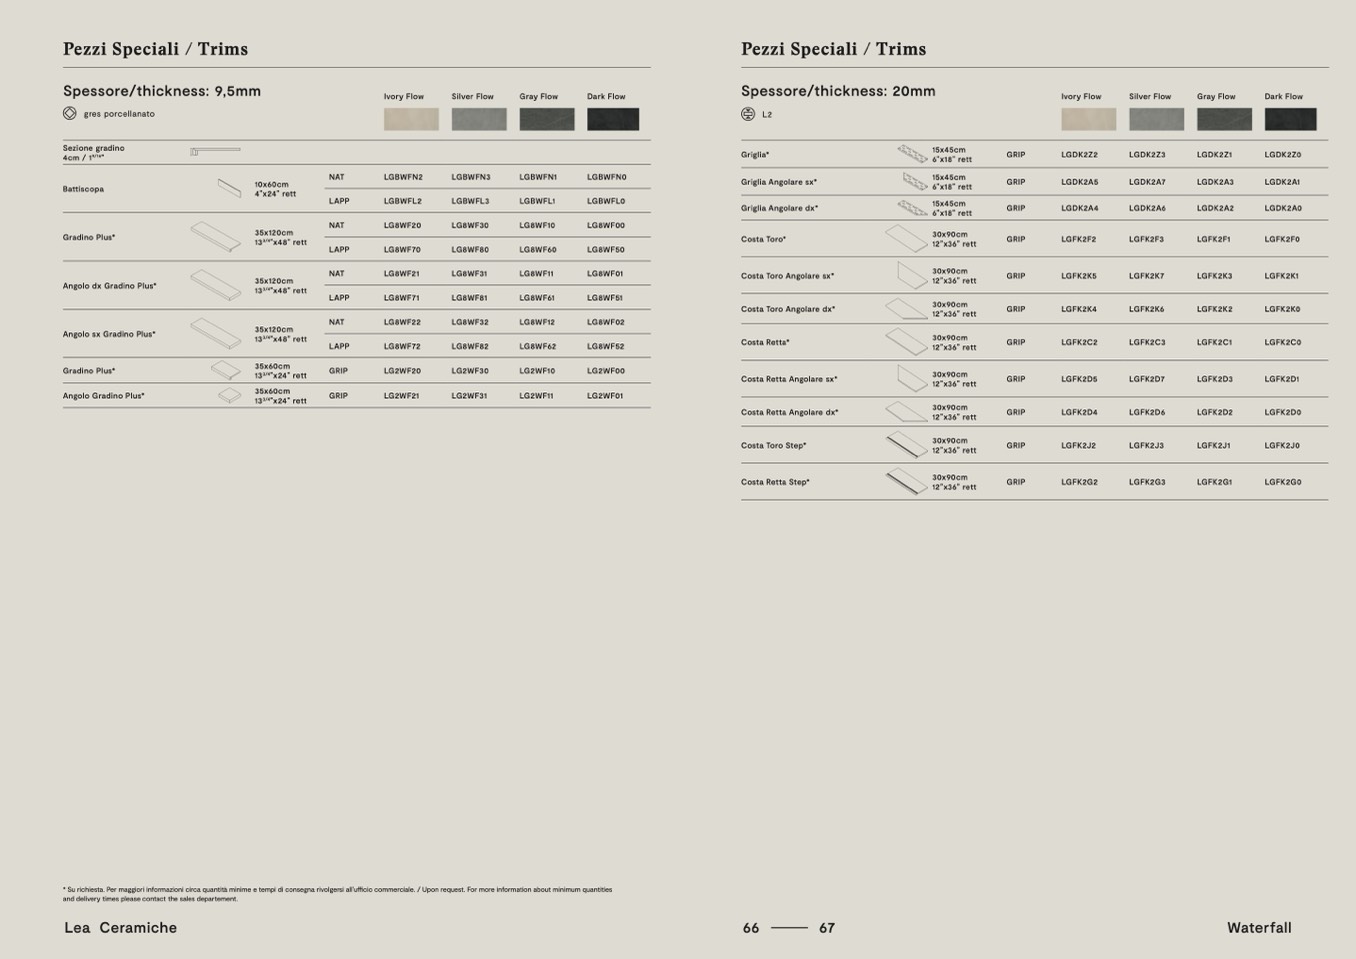The image size is (1356, 959).
Task: Click the Costa Retta Step tile illustration
Action: tap(906, 482)
